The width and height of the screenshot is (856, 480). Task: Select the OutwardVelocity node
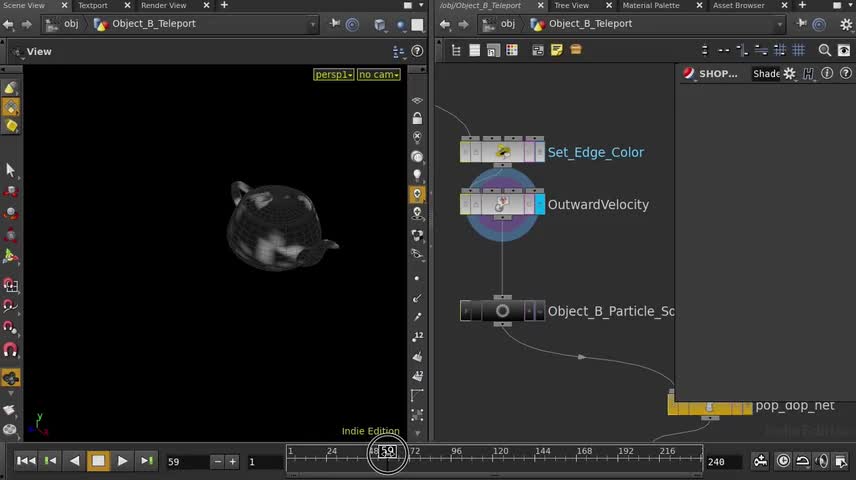pyautogui.click(x=502, y=204)
